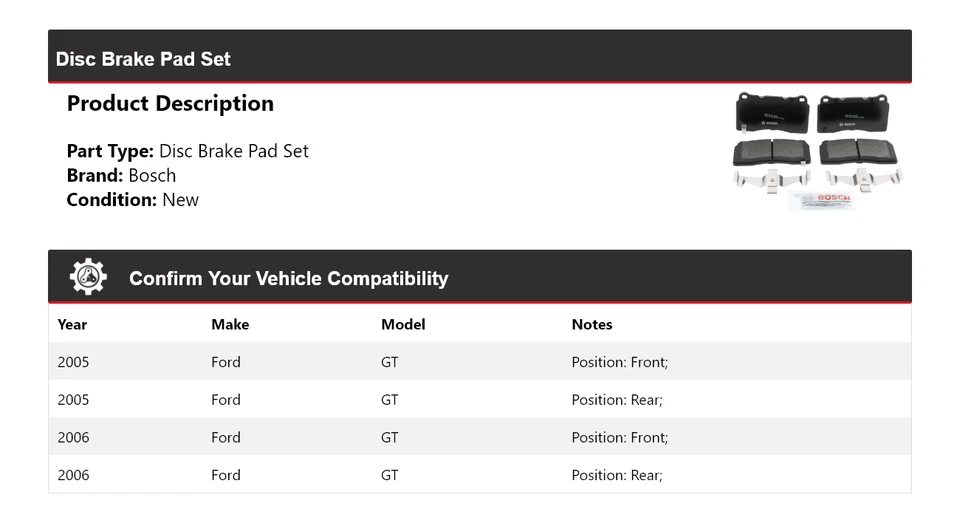
Task: Click the Brand: Bosch text
Action: coord(121,175)
